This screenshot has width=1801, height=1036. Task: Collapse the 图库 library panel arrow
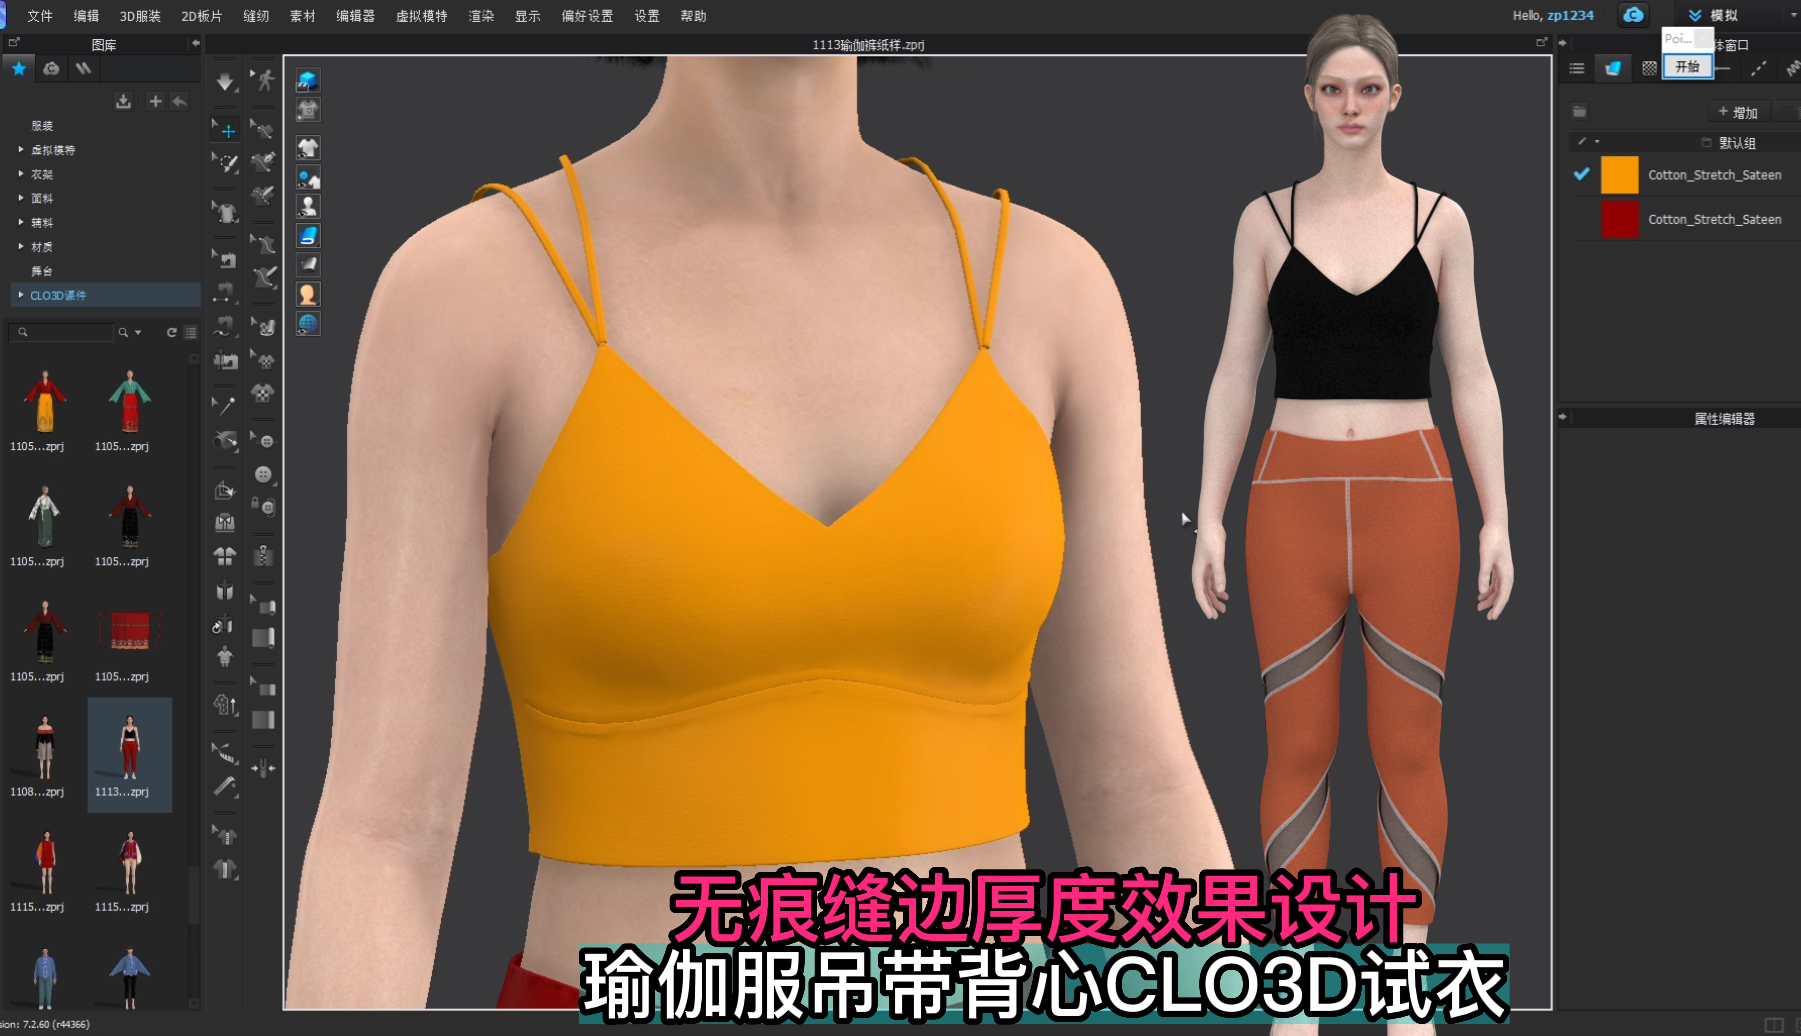195,43
